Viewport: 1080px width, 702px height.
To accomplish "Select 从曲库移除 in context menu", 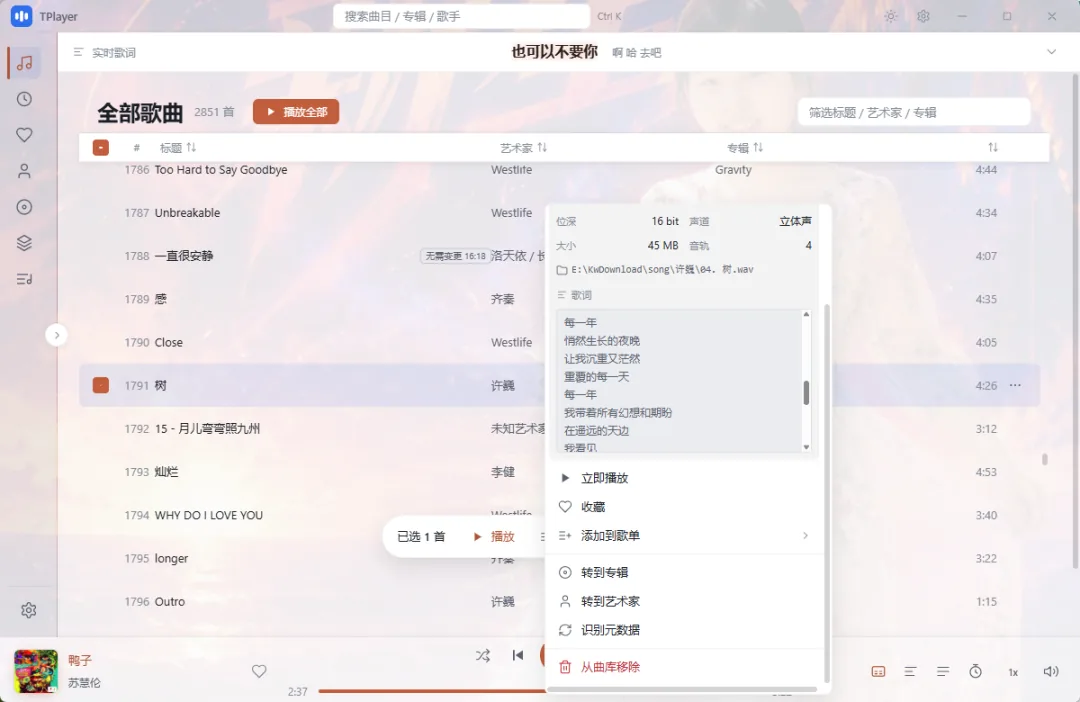I will click(685, 667).
